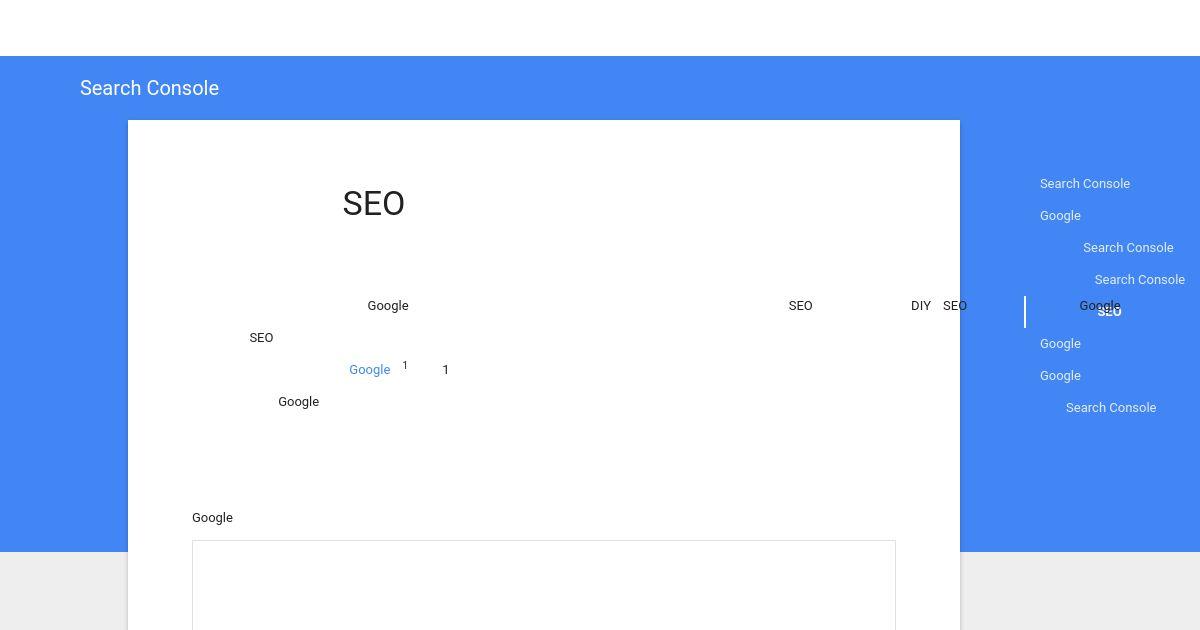Follow the blue Google link in the article
Viewport: 1200px width, 630px height.
[x=369, y=370]
